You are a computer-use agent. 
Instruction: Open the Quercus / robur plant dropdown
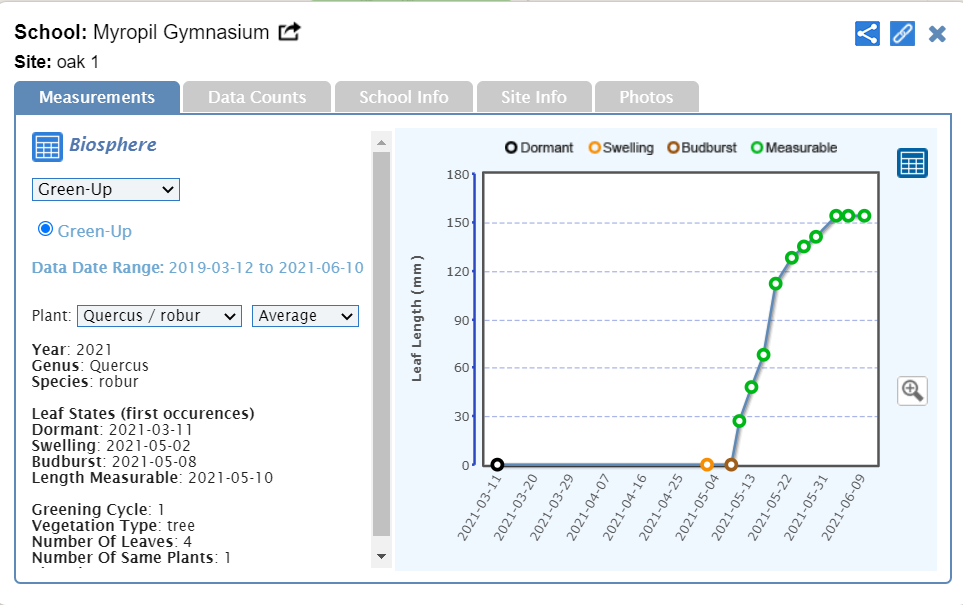(159, 316)
